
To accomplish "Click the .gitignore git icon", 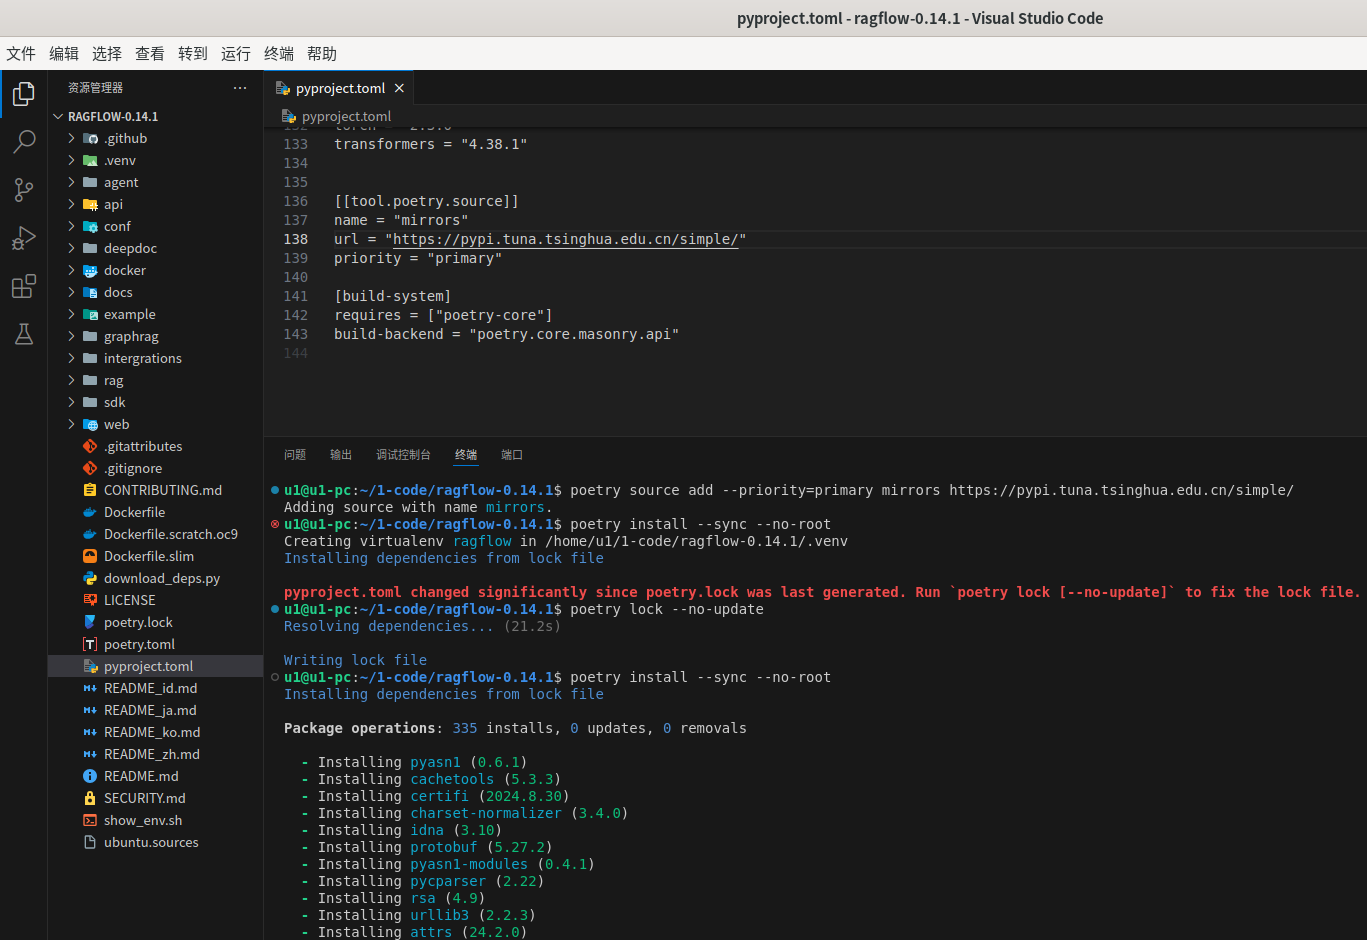I will click(x=90, y=468).
